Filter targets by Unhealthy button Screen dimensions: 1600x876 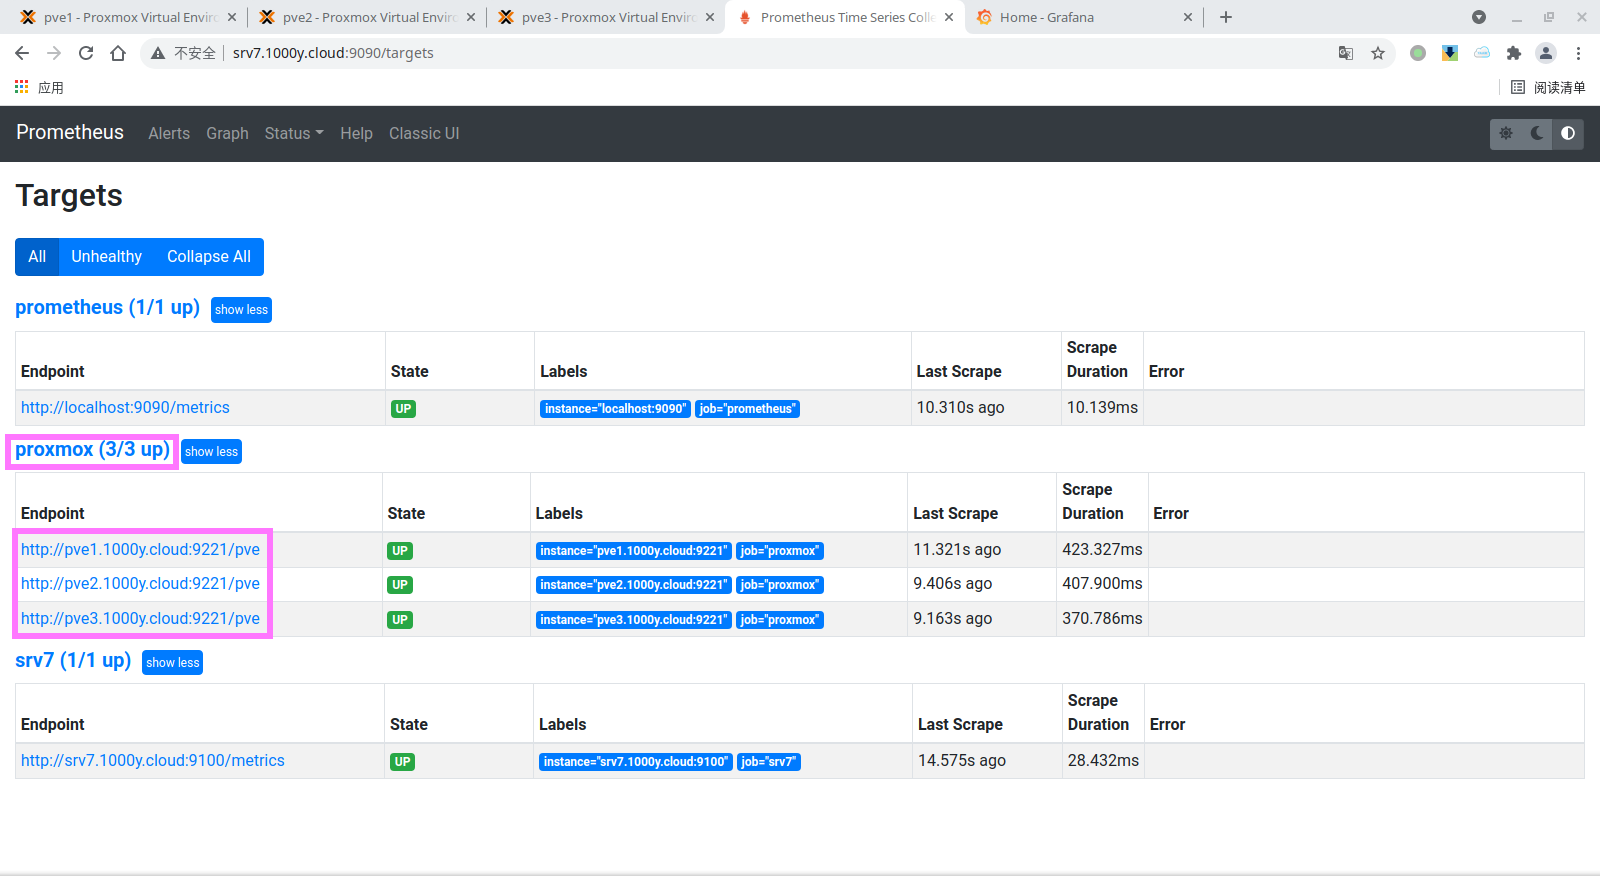click(x=106, y=257)
